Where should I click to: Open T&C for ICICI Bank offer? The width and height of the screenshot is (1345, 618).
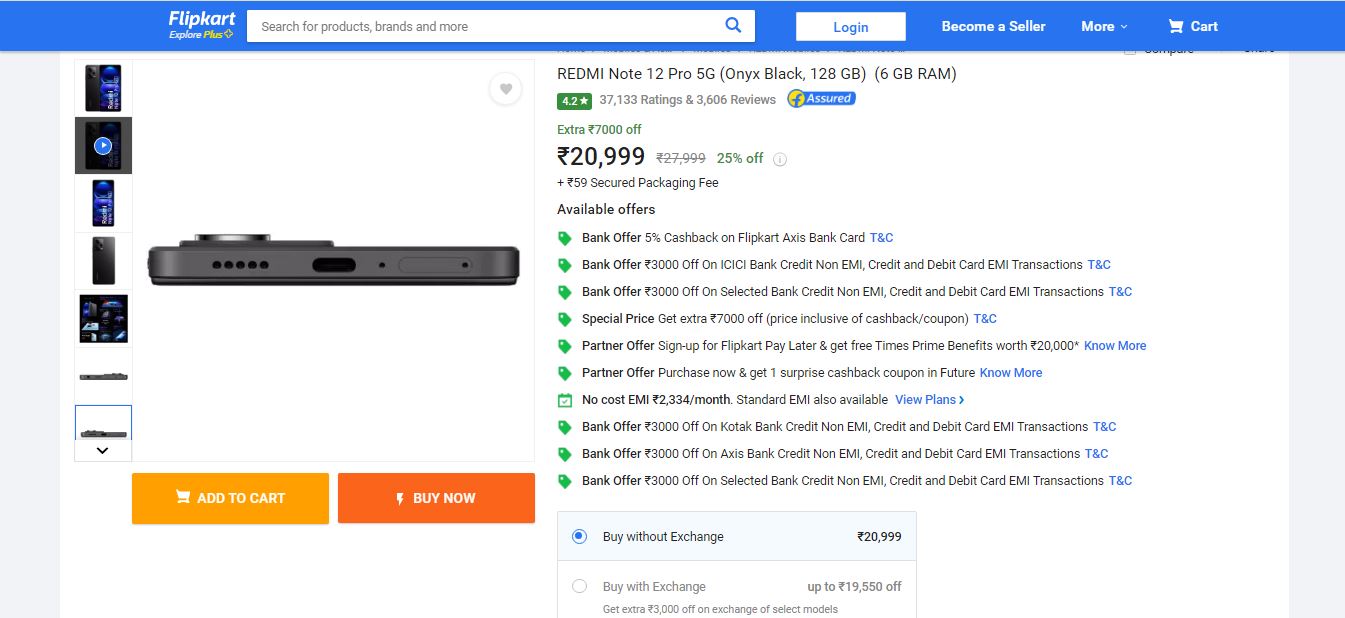tap(1099, 265)
